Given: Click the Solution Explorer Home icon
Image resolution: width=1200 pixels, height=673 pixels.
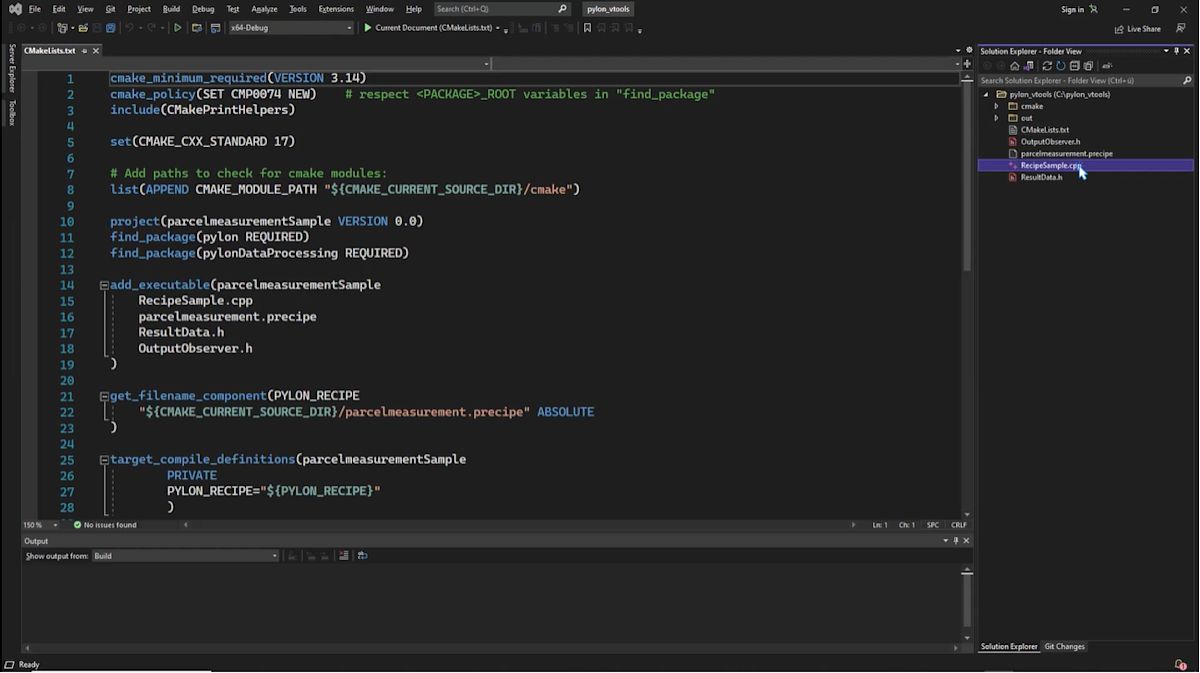Looking at the screenshot, I should coord(1014,65).
